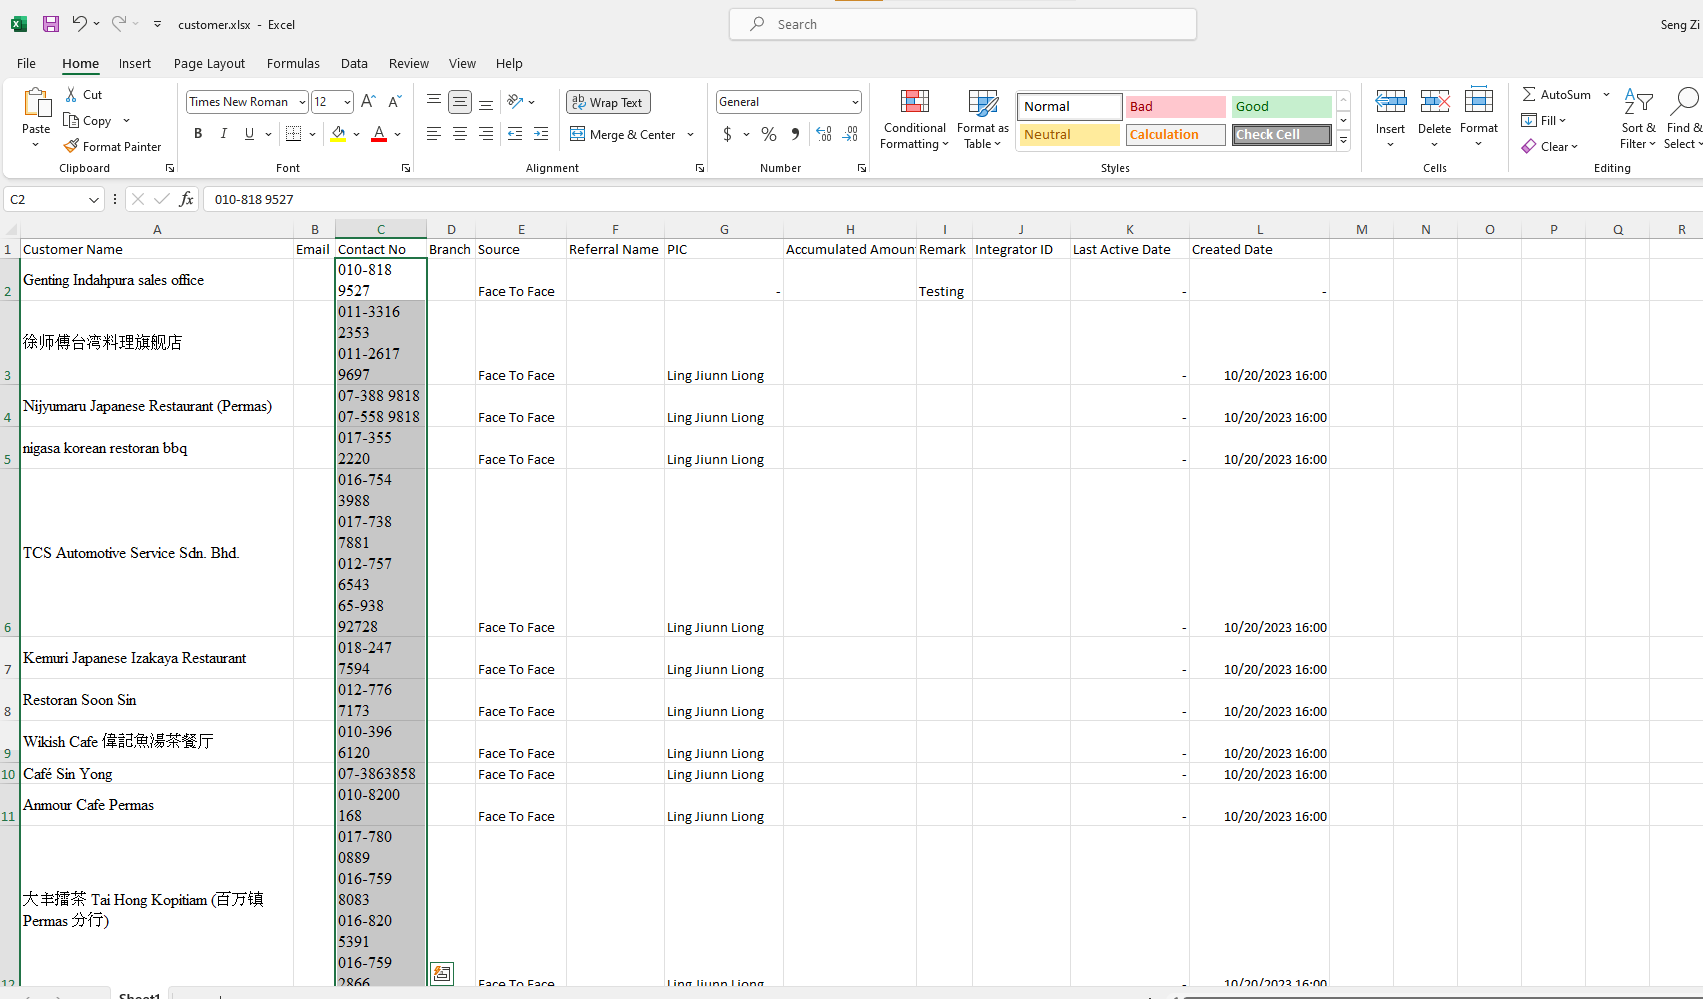Click the Delete cells icon

tap(1434, 101)
